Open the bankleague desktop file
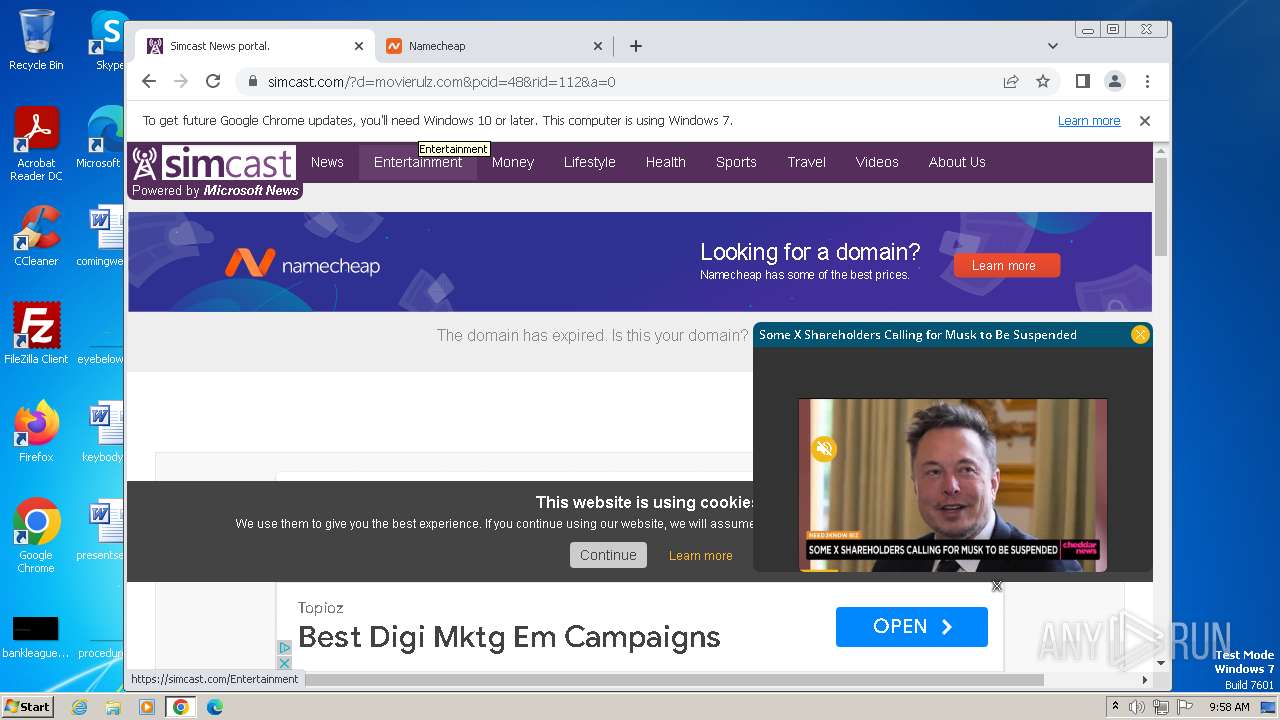 click(x=36, y=638)
